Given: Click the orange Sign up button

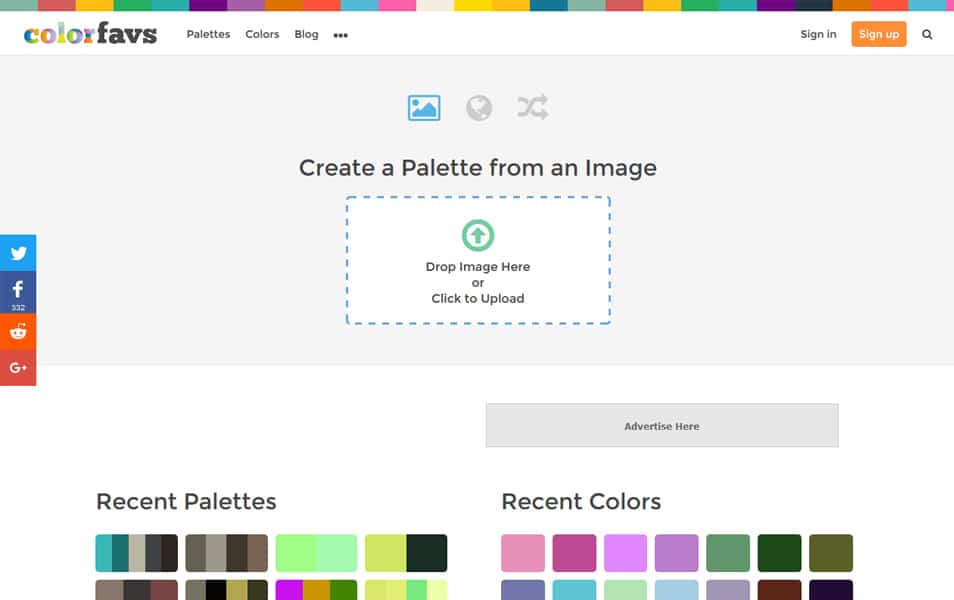Looking at the screenshot, I should click(879, 34).
